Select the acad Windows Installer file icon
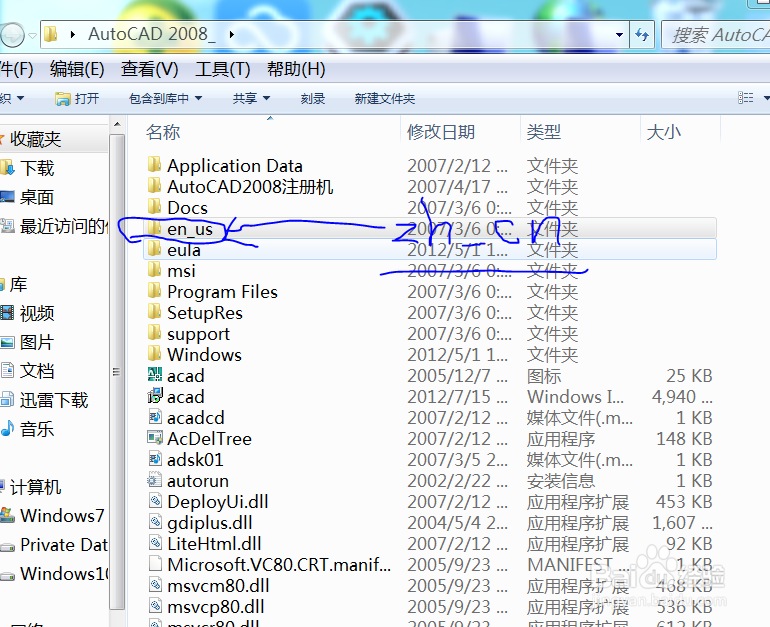This screenshot has width=770, height=627. (155, 396)
